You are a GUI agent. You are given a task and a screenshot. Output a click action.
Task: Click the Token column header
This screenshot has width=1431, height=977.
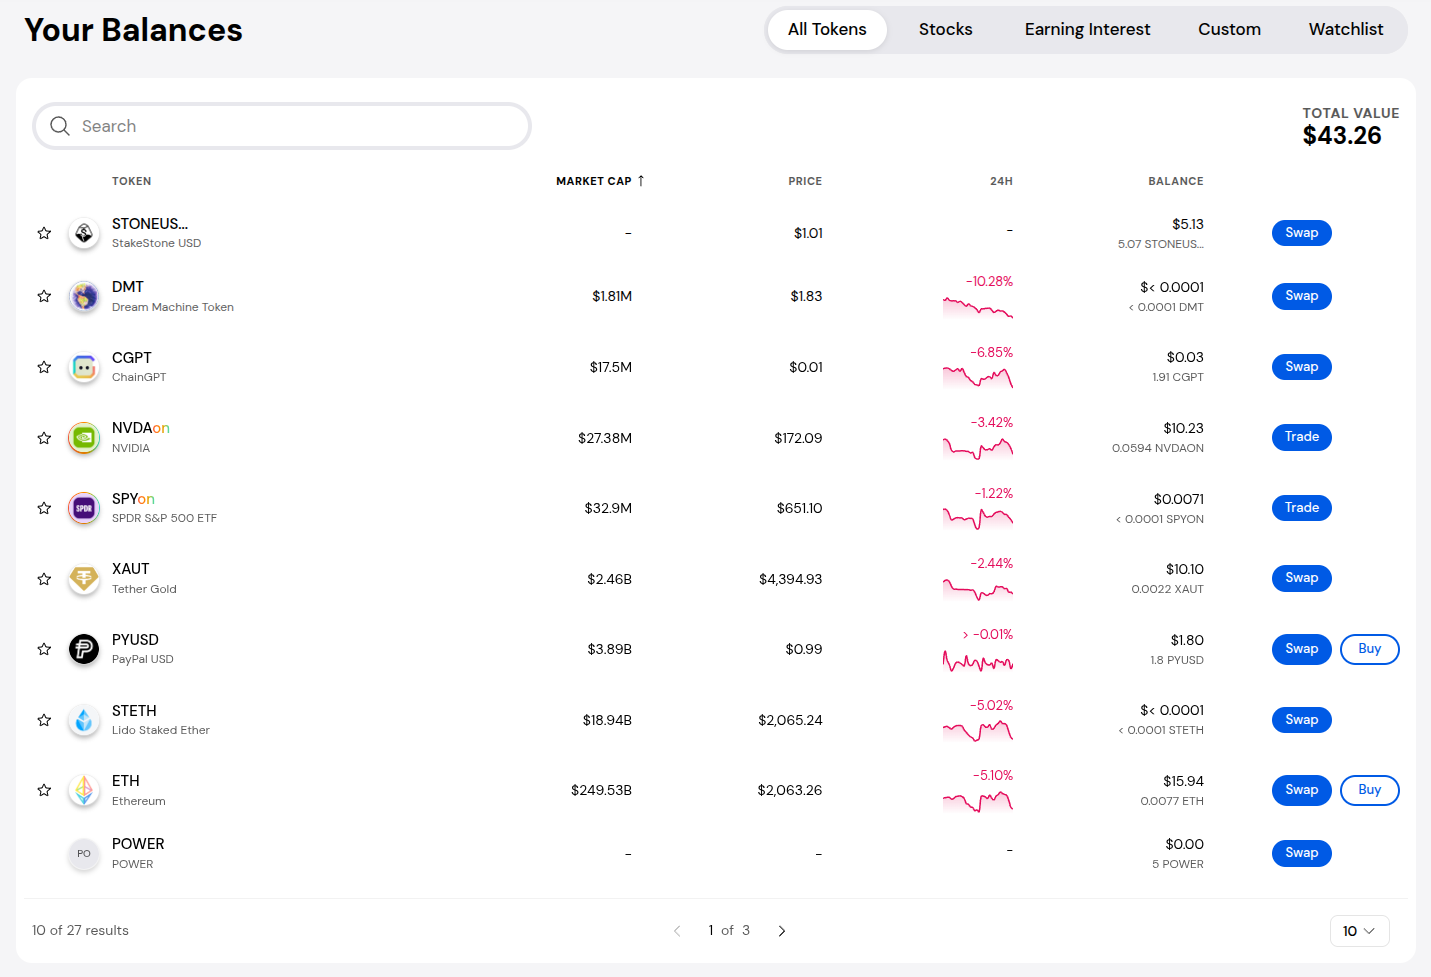(132, 181)
